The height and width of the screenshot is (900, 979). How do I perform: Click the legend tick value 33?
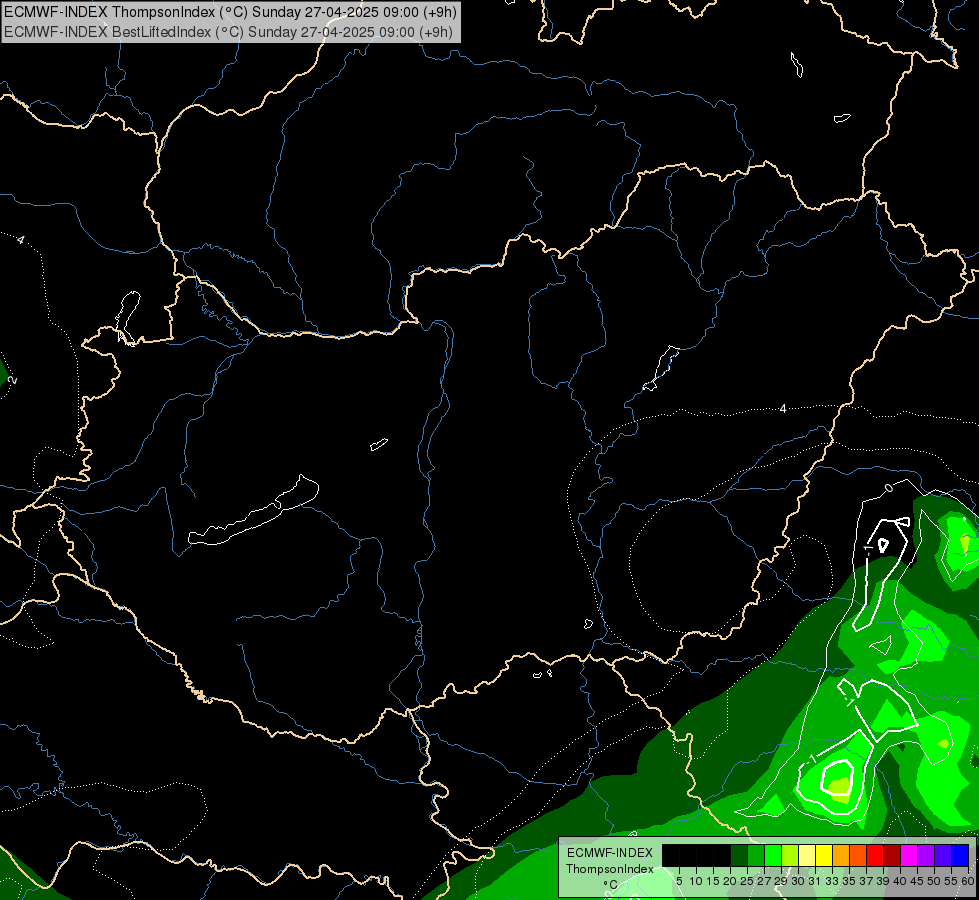(x=832, y=881)
